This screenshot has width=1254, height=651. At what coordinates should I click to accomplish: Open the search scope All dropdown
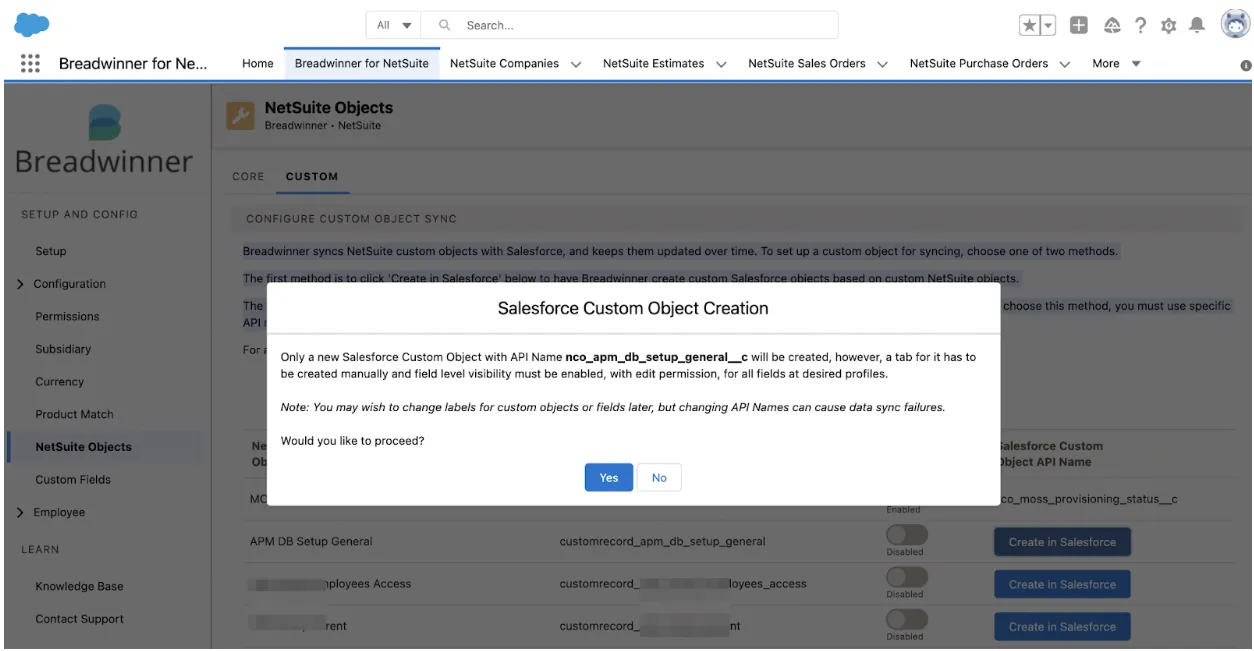(395, 25)
